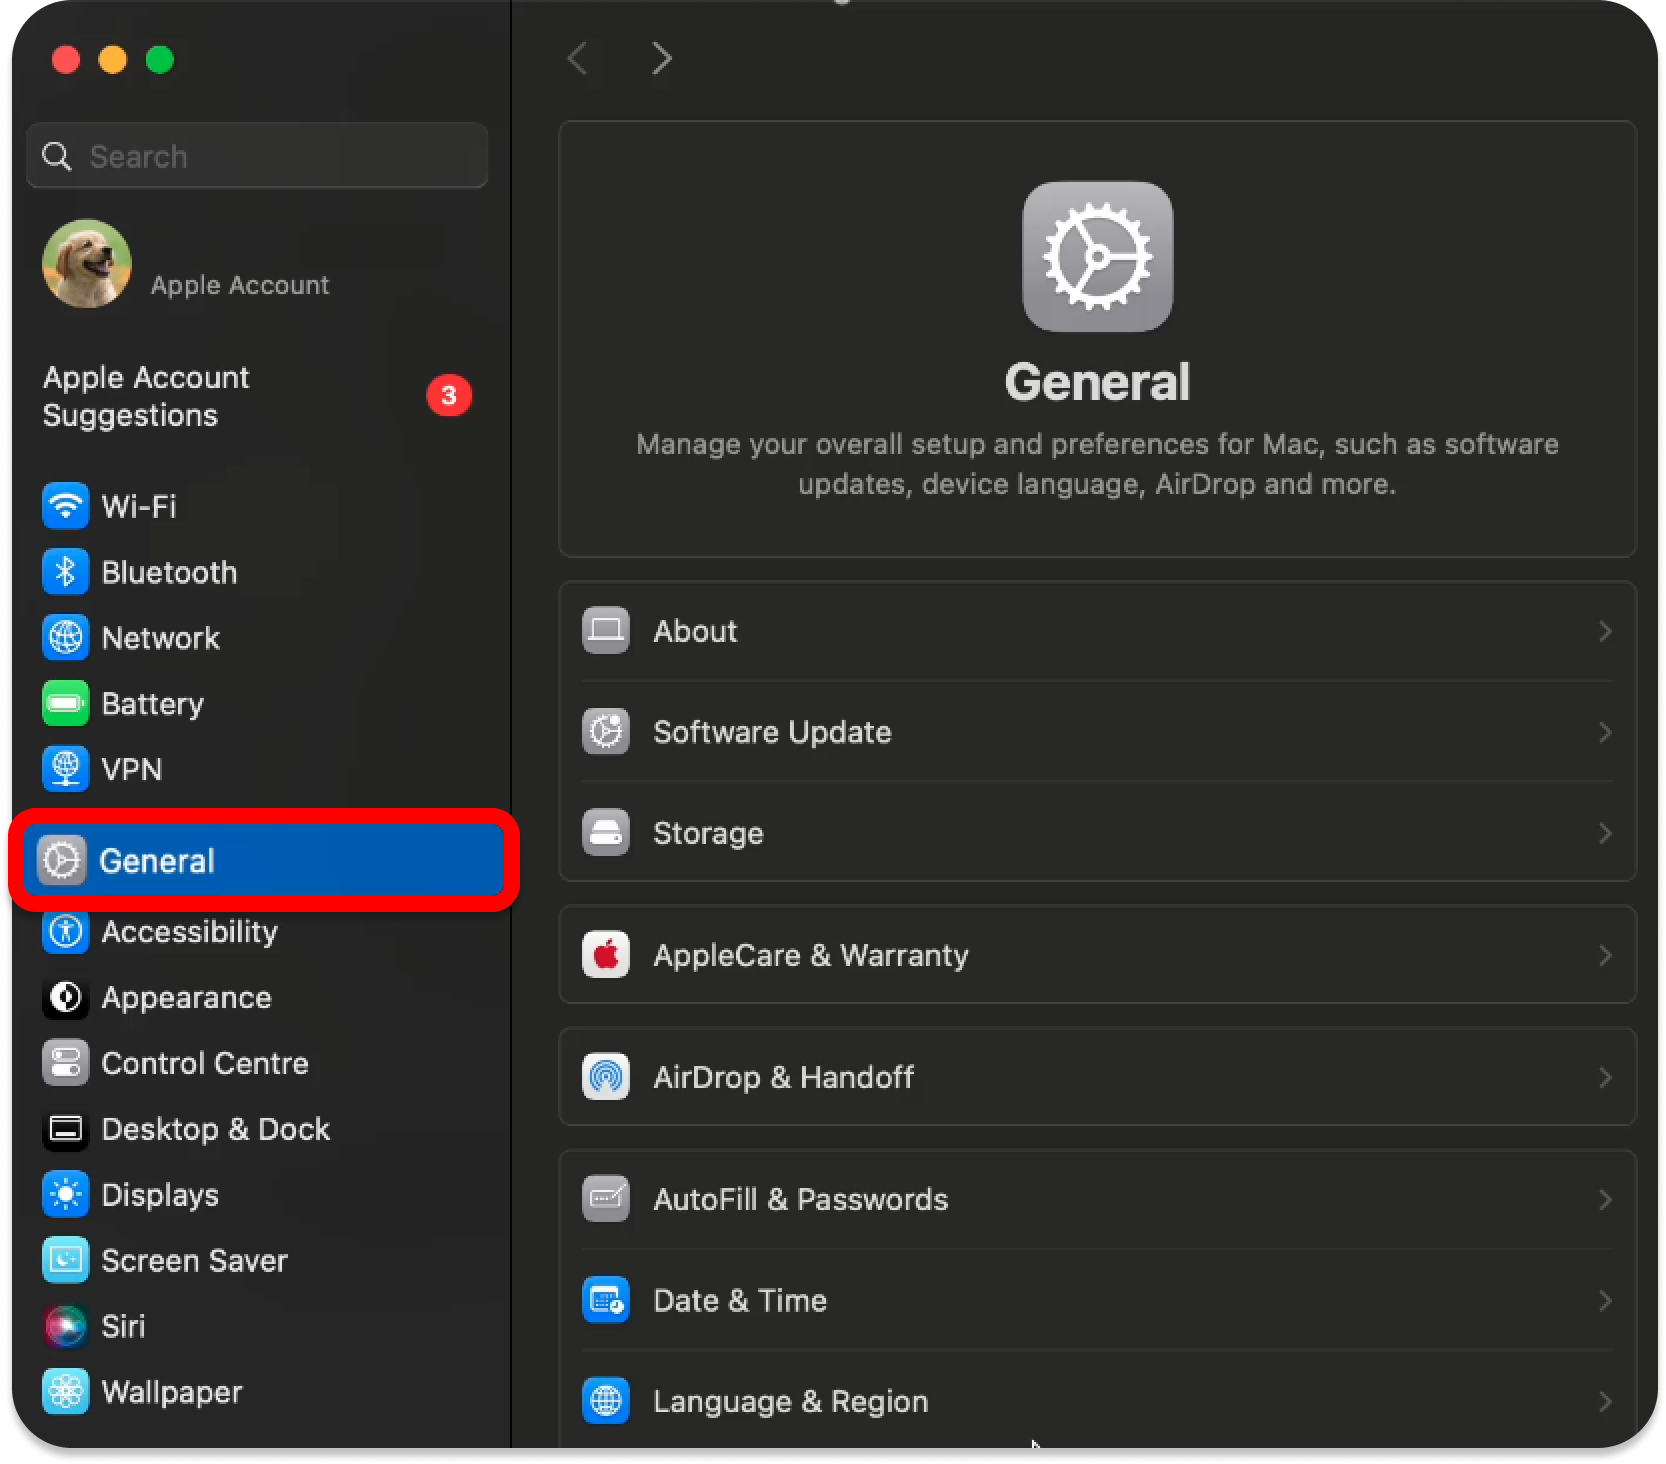This screenshot has width=1666, height=1464.
Task: Click the Apple Account profile picture
Action: (87, 264)
